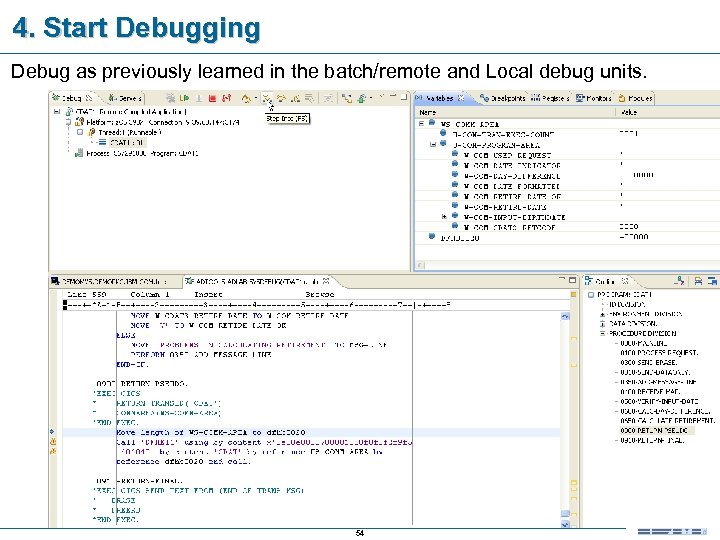The image size is (720, 540).
Task: Select the first editor tab at left
Action: 109,281
